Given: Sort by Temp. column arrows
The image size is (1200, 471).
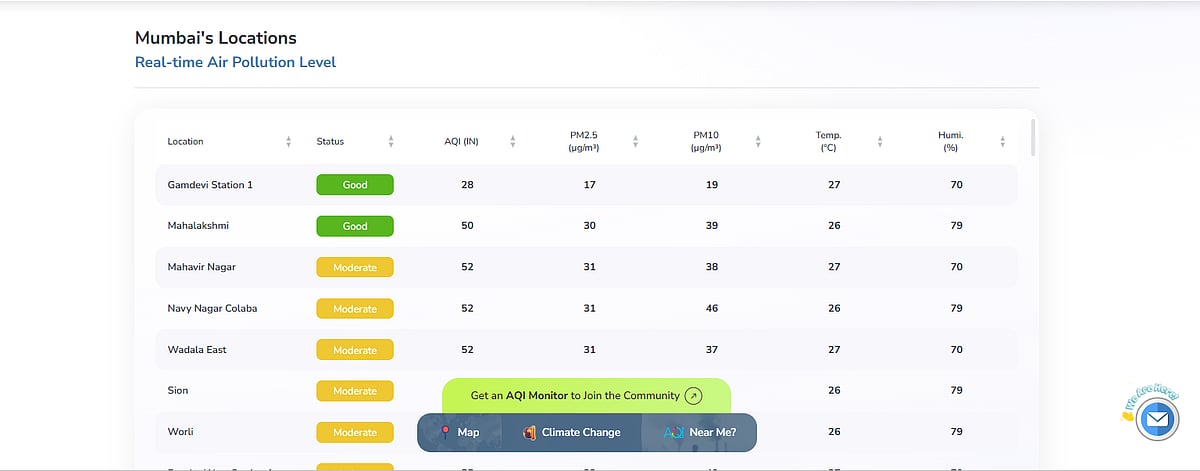Looking at the screenshot, I should point(880,142).
